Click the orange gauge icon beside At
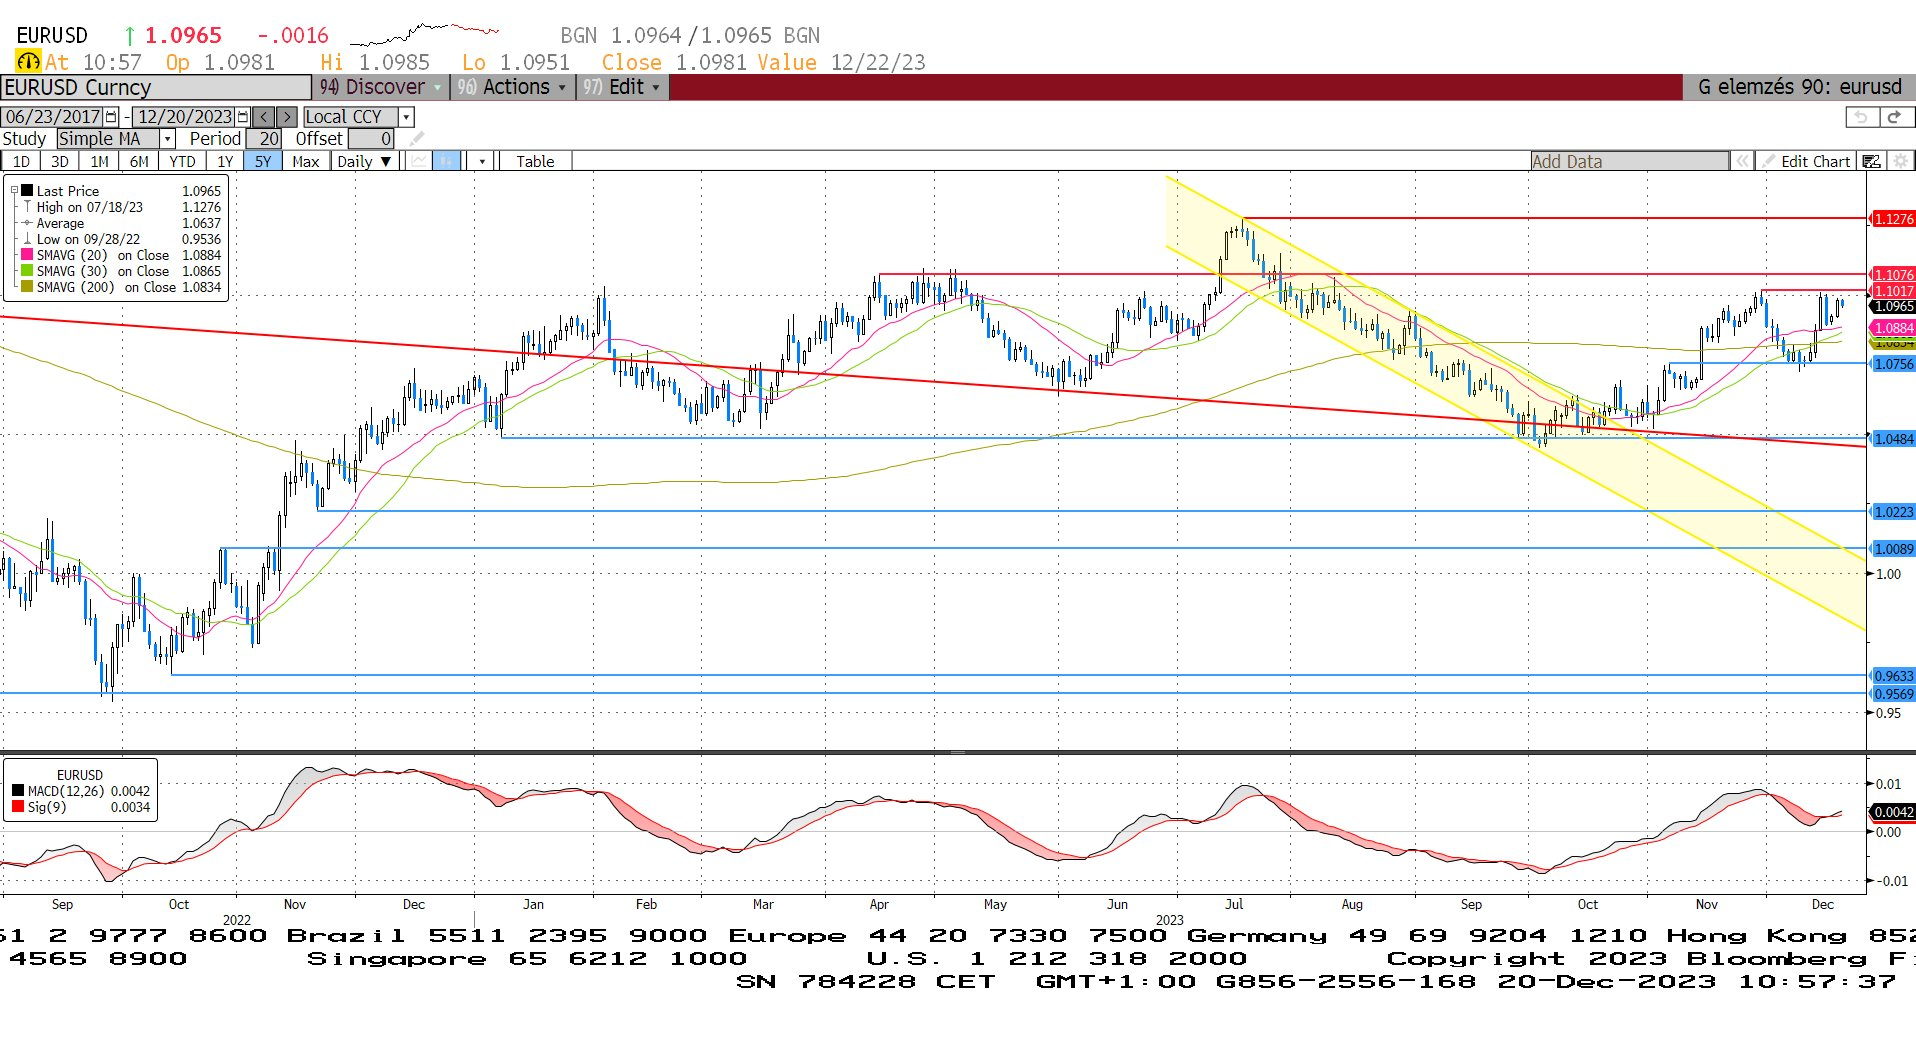 click(x=28, y=62)
